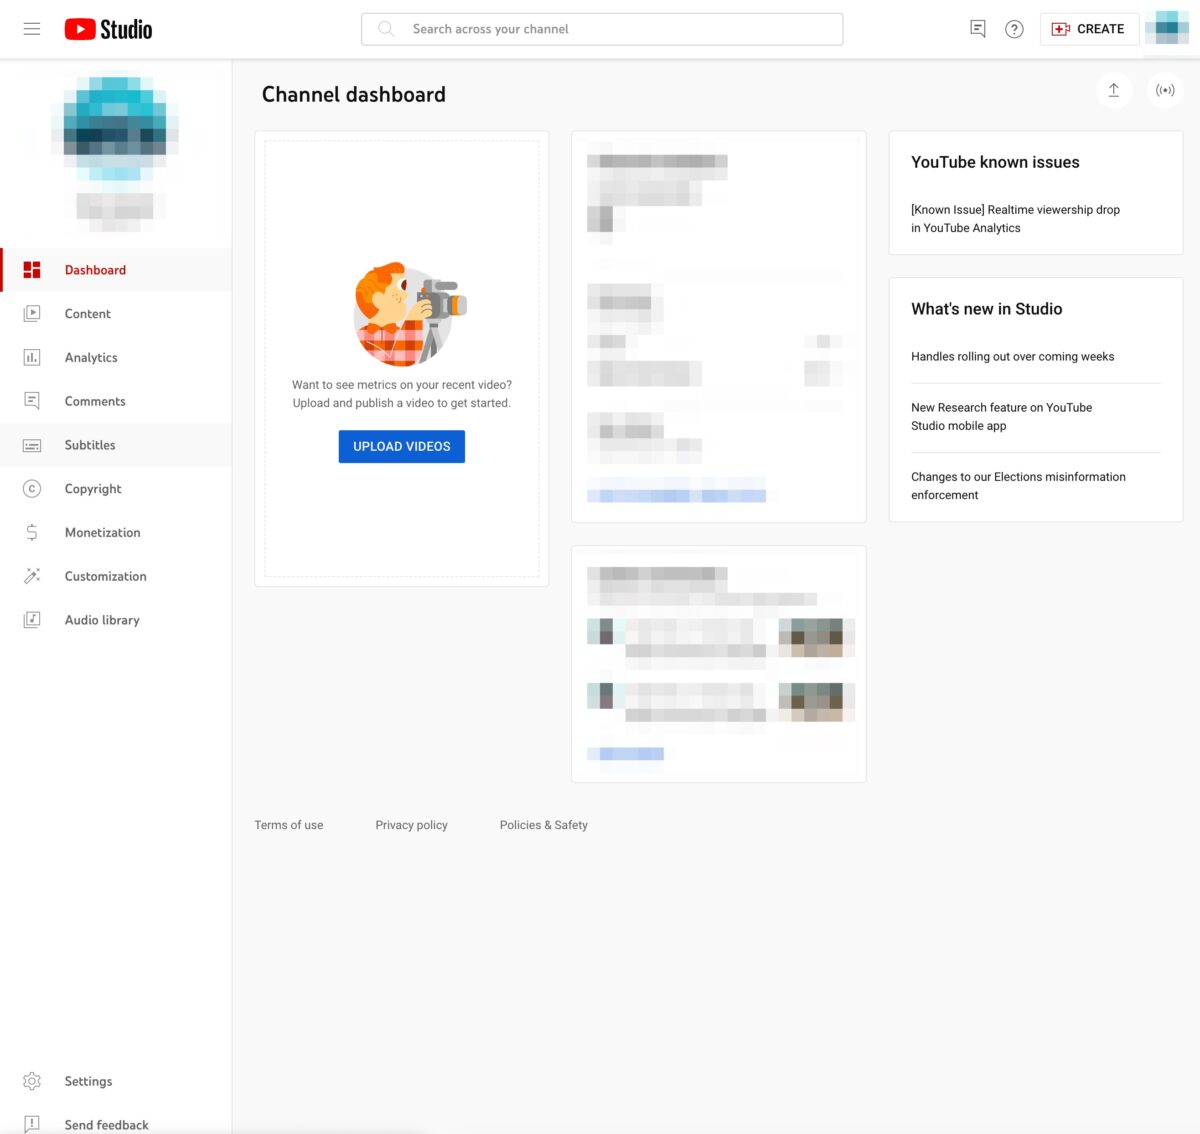Click the Go Live broadcast icon

pyautogui.click(x=1165, y=90)
